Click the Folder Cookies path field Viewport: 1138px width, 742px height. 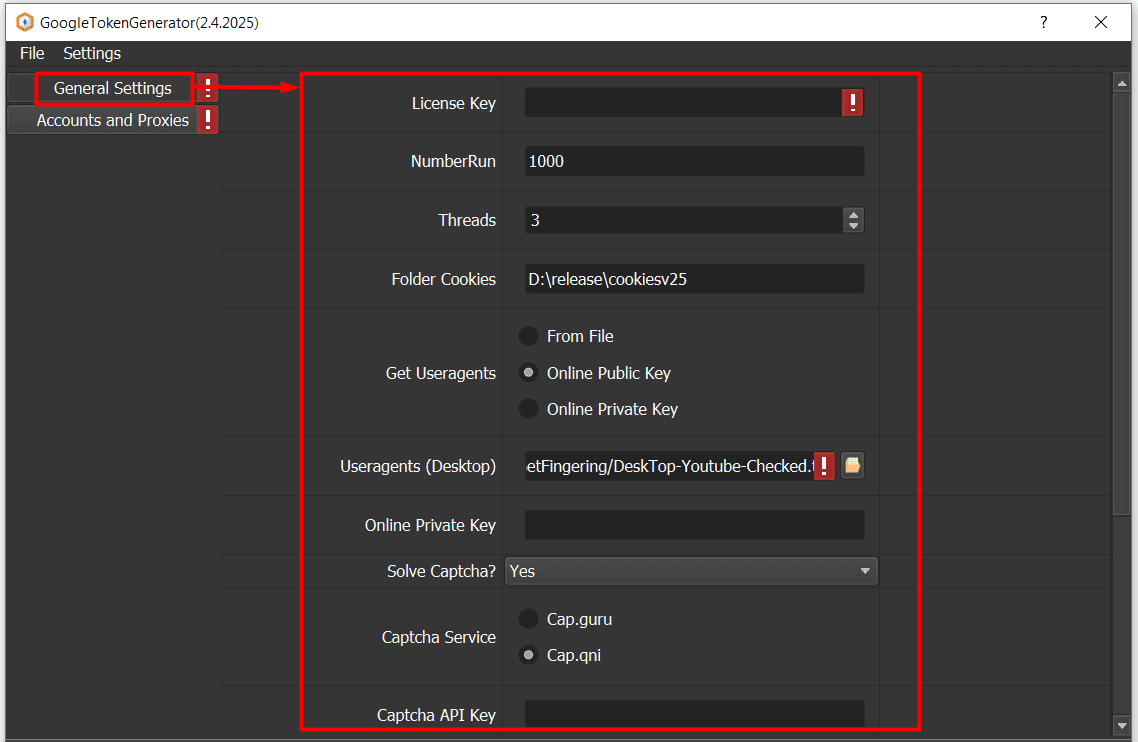695,279
